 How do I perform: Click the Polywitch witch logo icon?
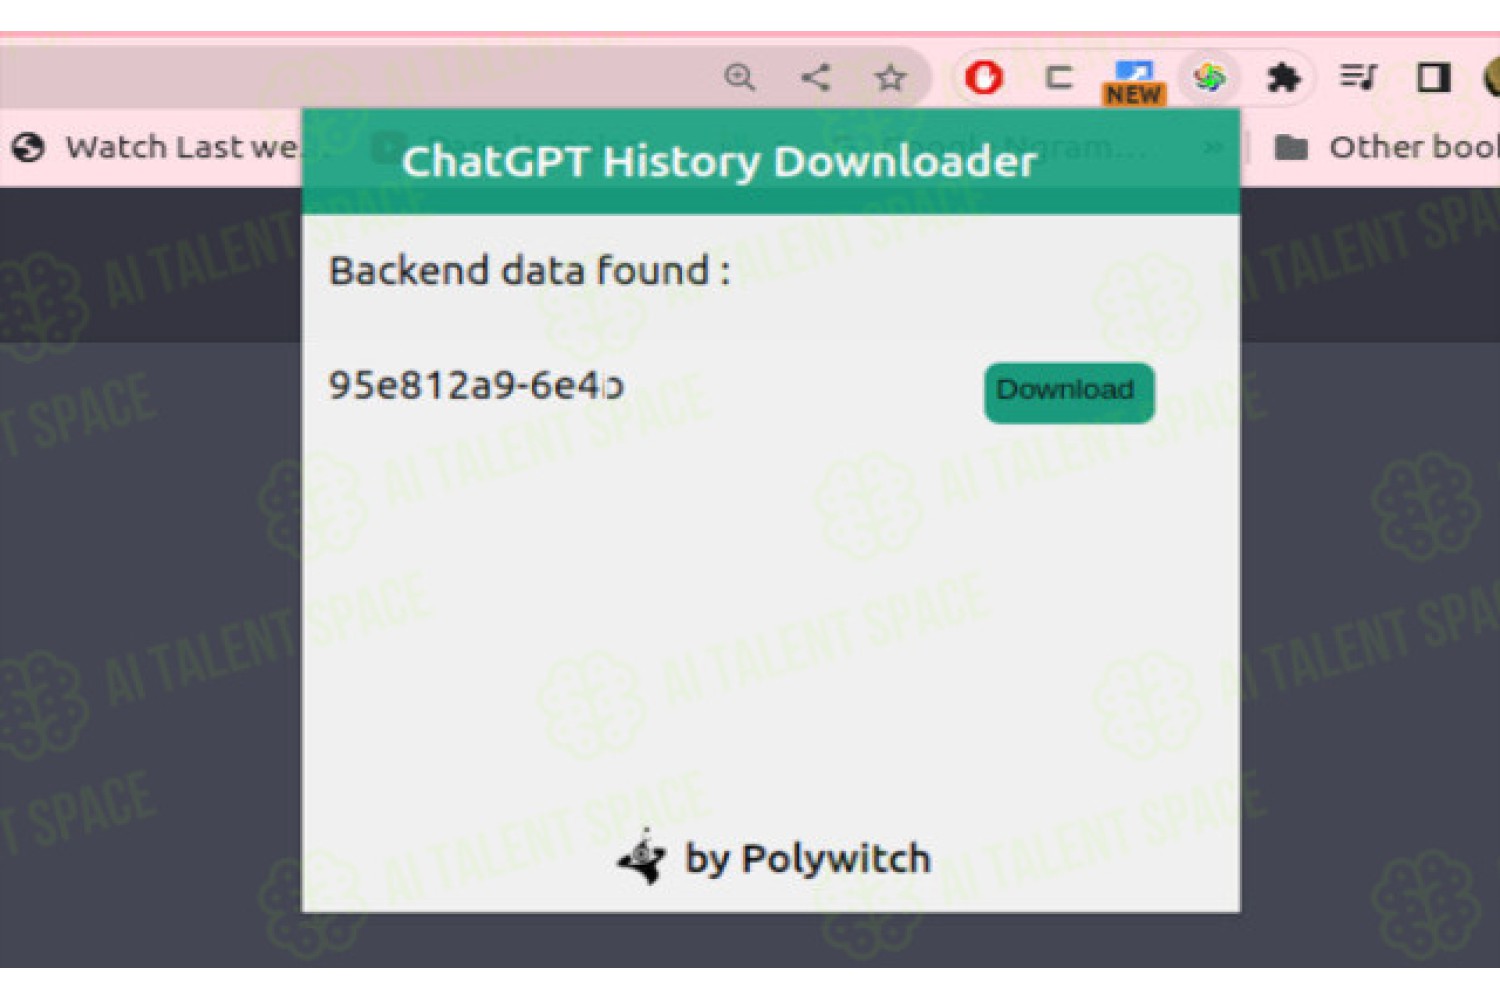click(643, 858)
